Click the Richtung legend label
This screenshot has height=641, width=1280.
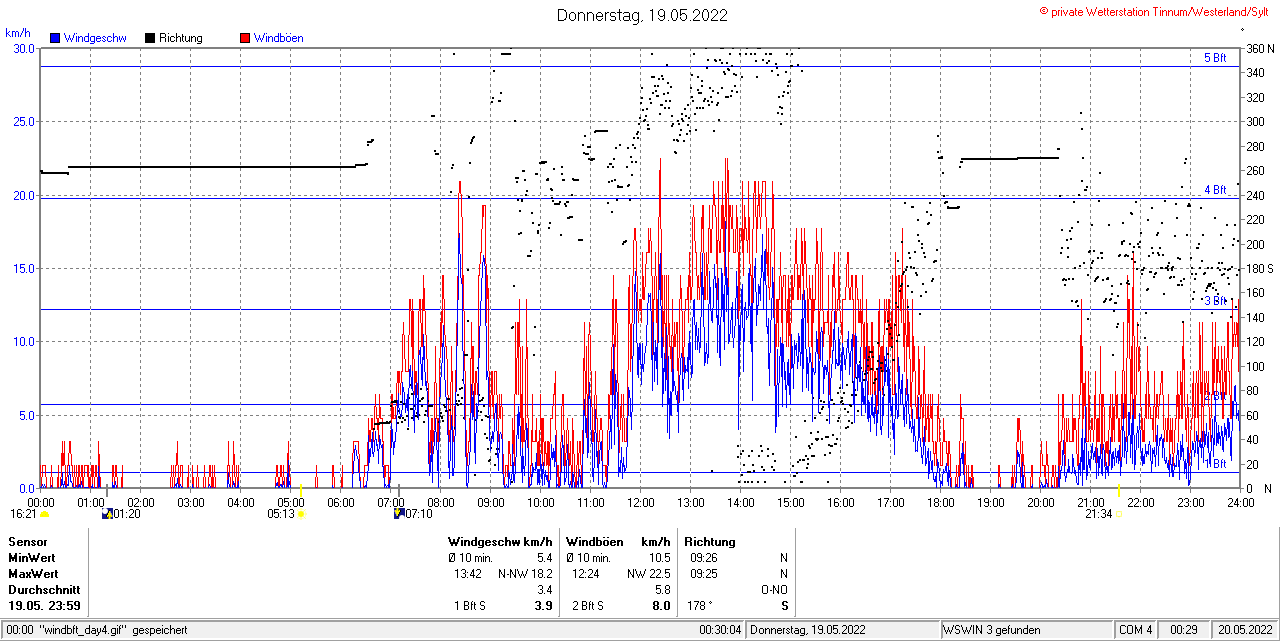[181, 38]
